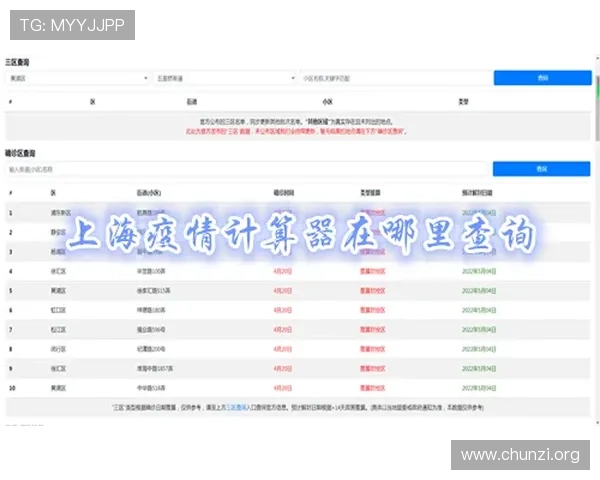Click the red type label in row 5

pos(372,291)
